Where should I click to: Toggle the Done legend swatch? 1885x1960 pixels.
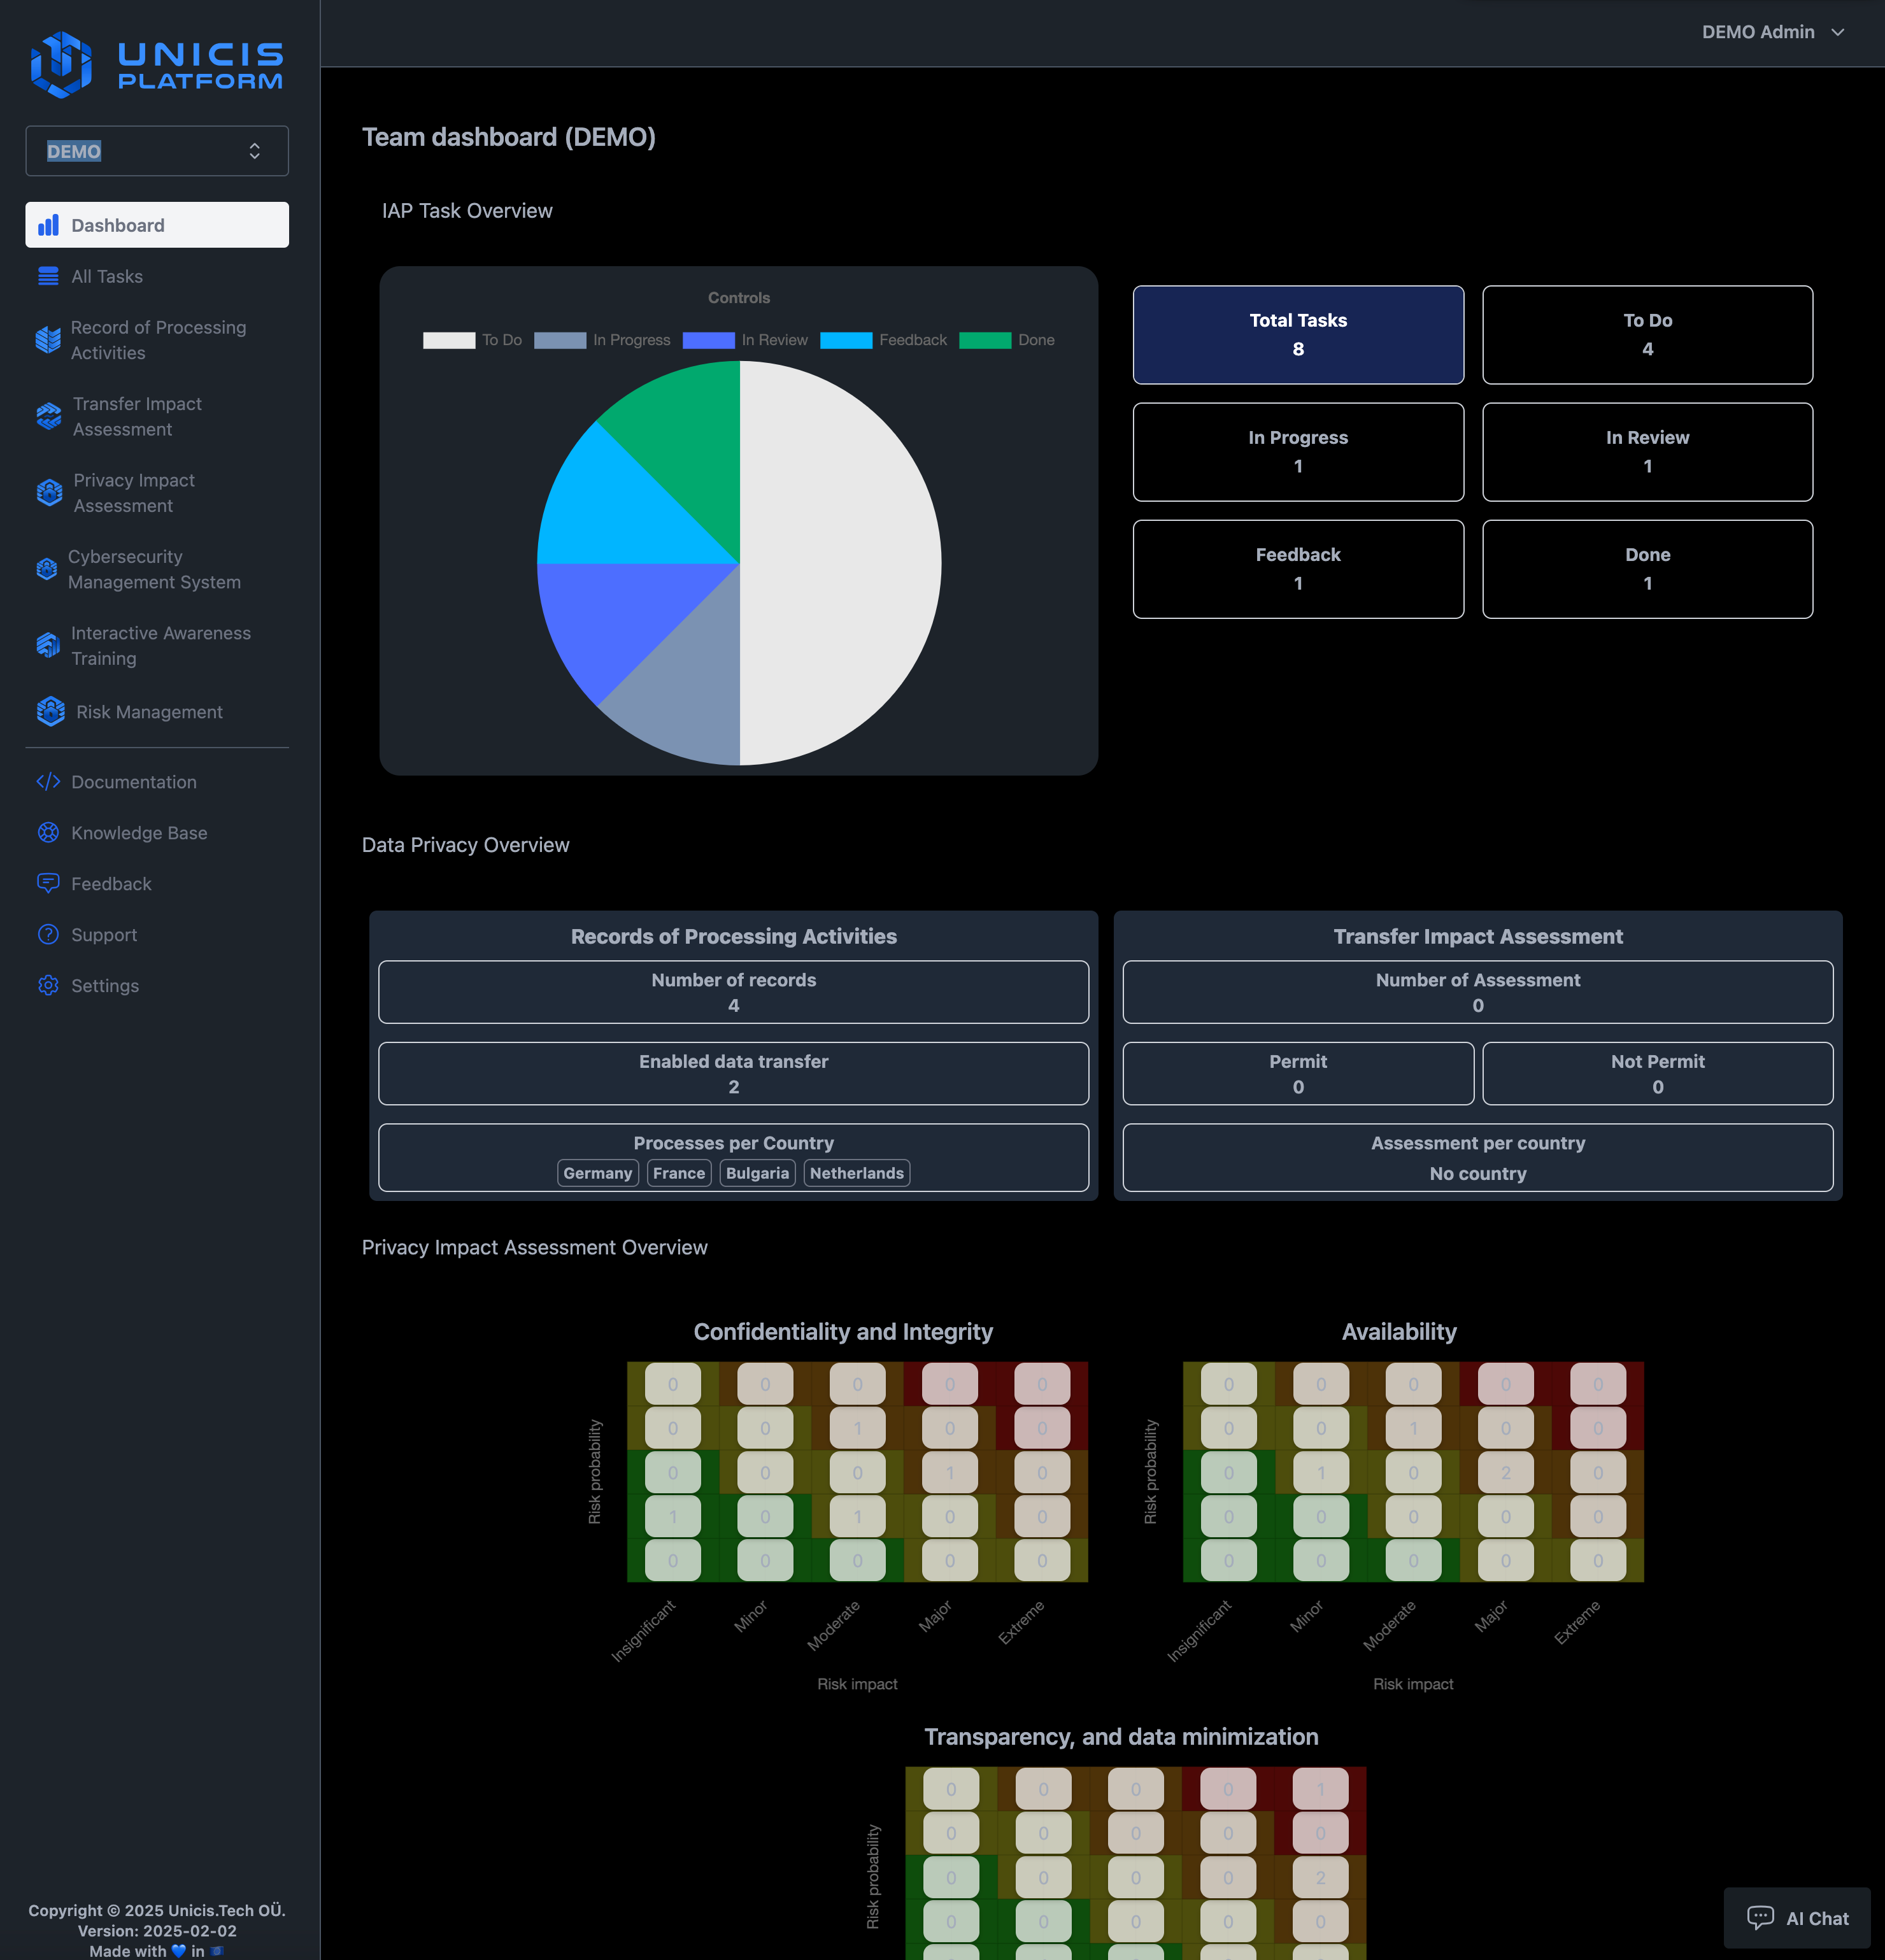coord(985,340)
